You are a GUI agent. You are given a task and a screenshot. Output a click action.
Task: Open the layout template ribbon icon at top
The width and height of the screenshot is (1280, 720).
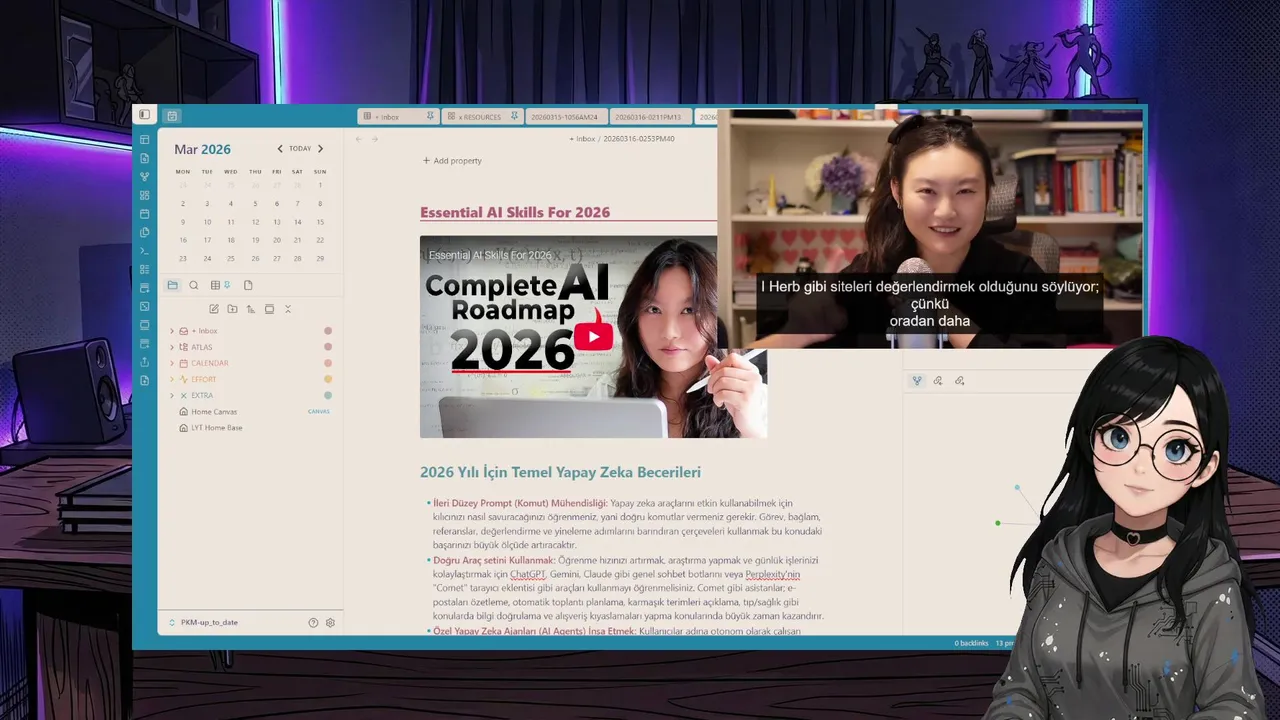tap(145, 139)
